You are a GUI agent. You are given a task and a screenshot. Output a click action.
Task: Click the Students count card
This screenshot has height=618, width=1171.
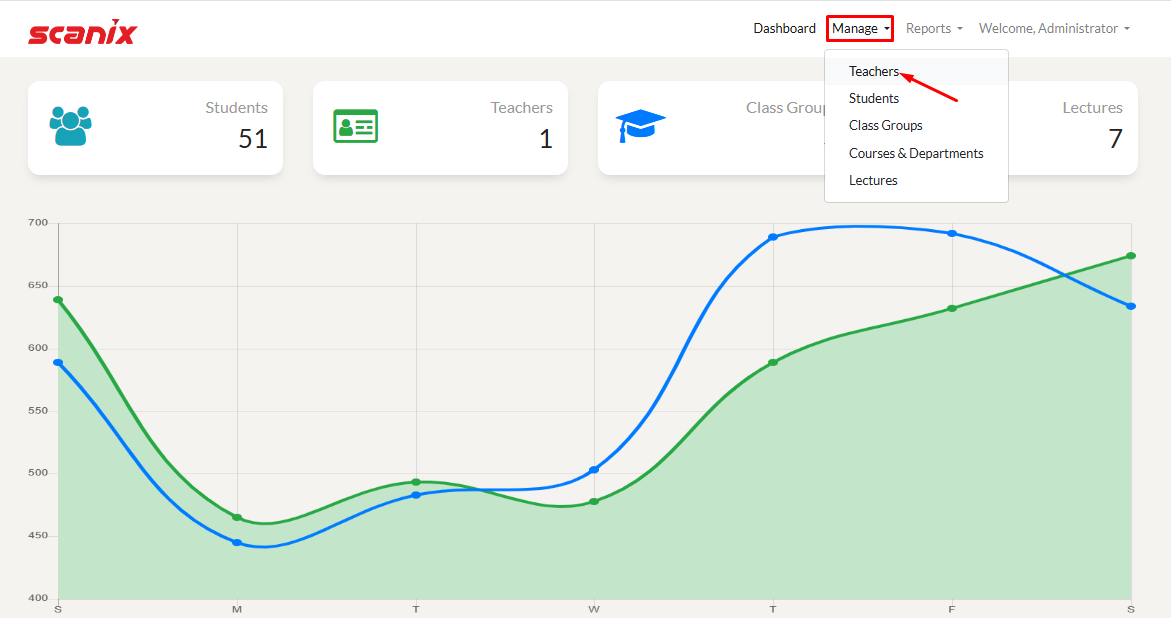155,128
